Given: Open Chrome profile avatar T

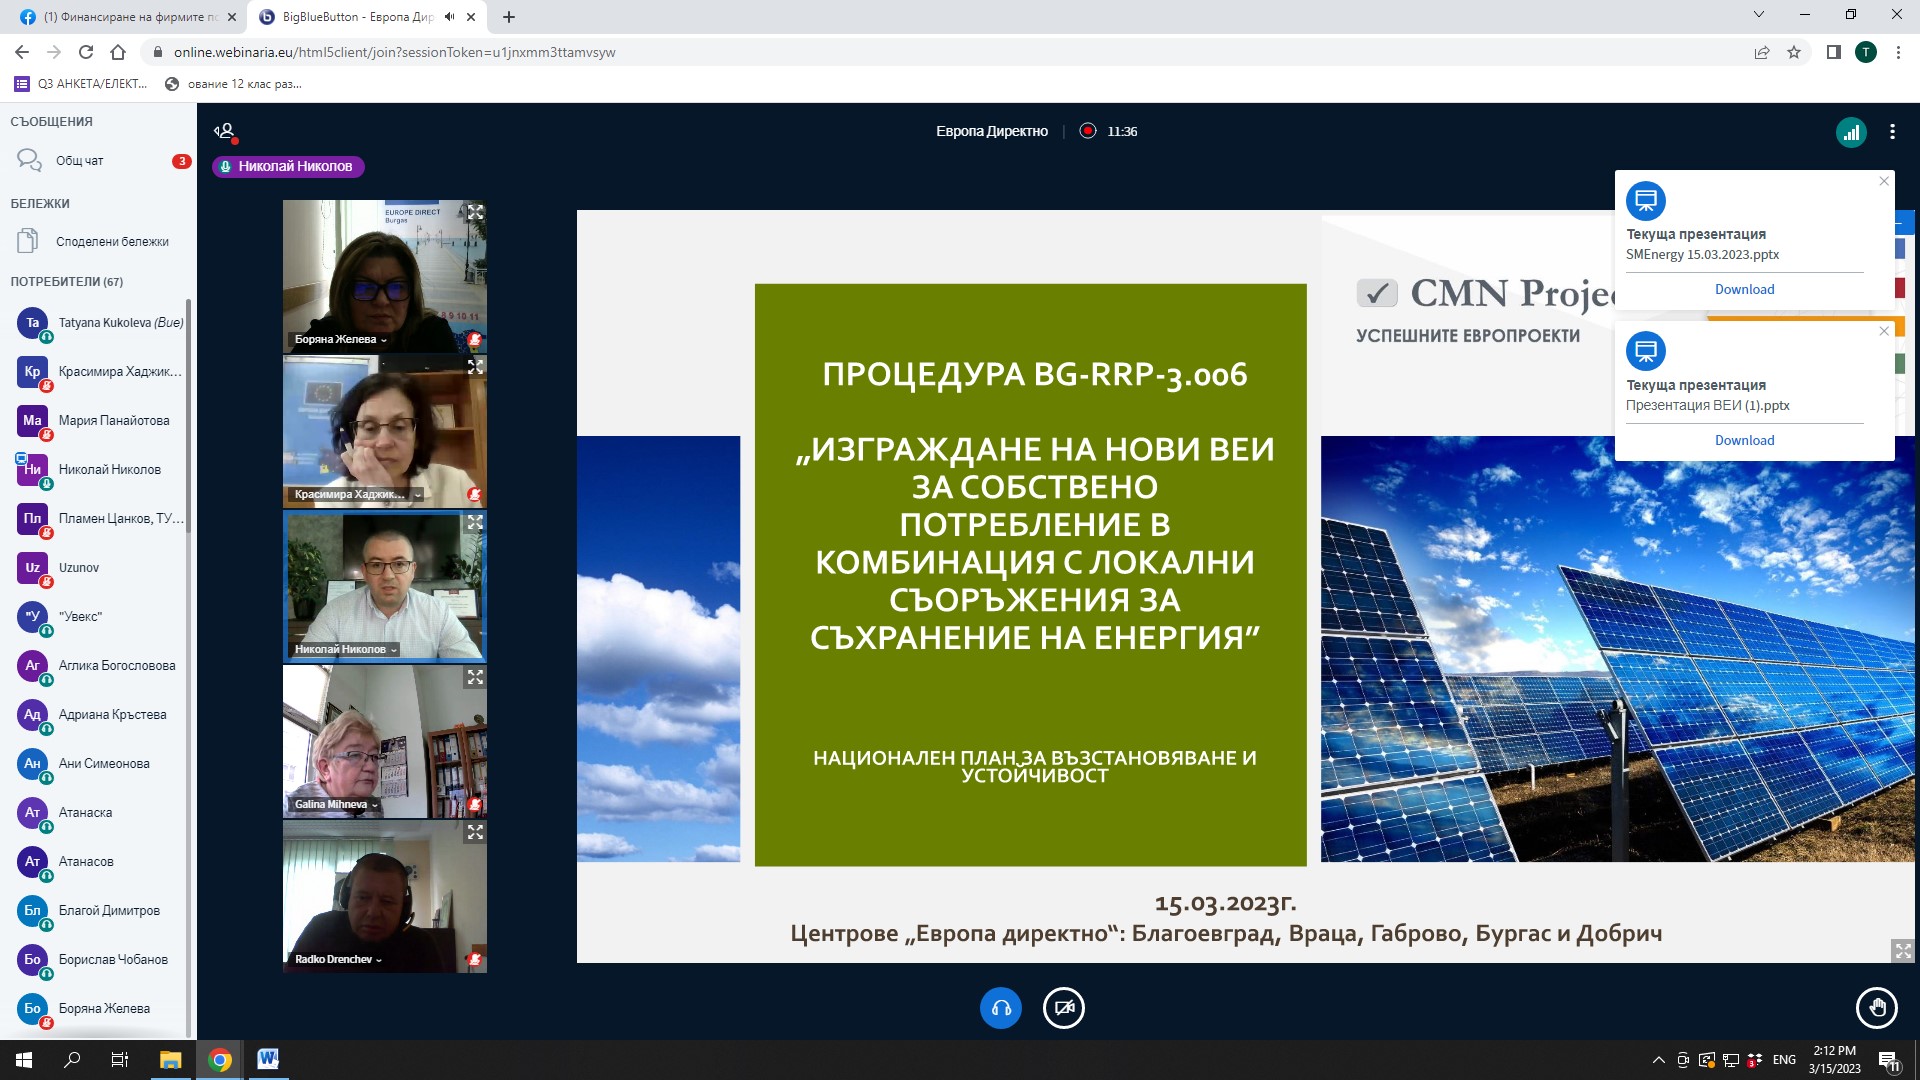Looking at the screenshot, I should coord(1866,52).
